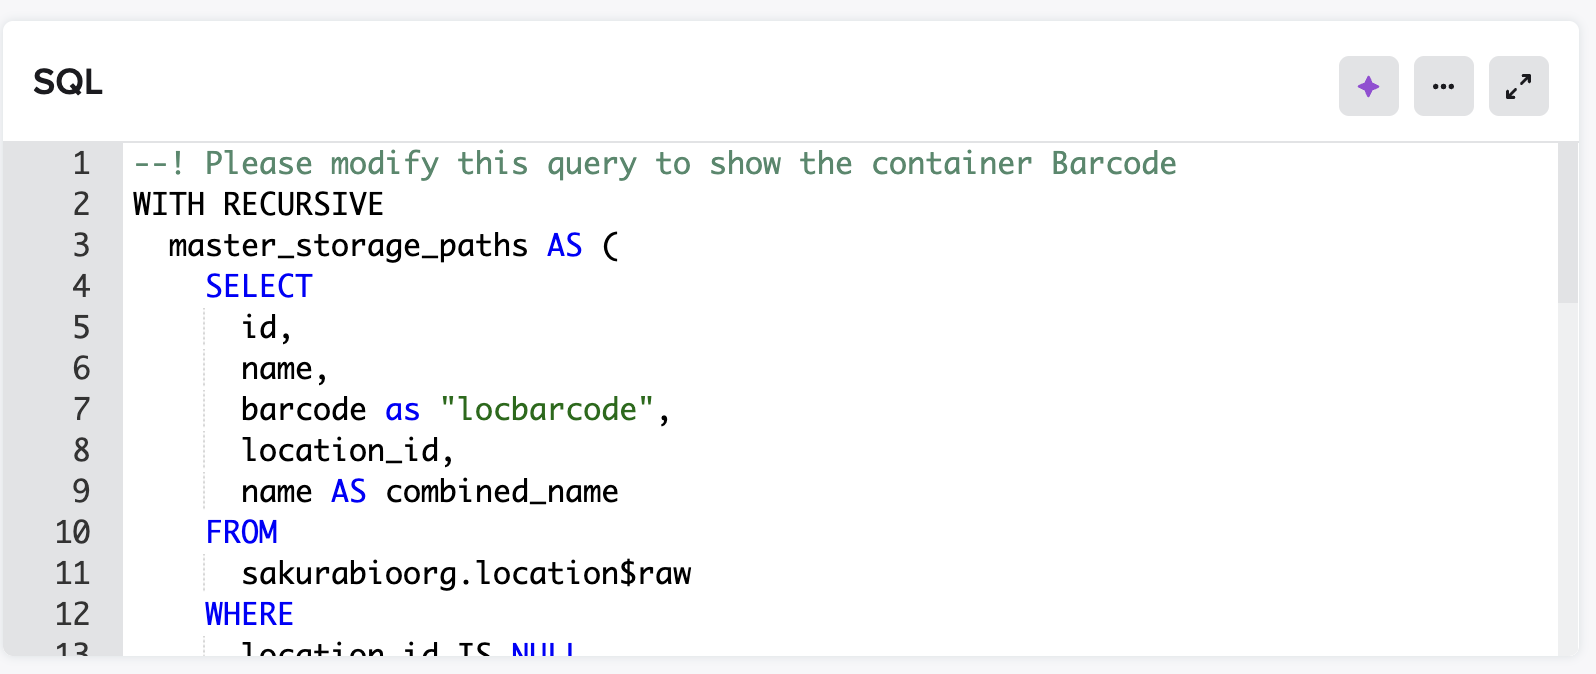This screenshot has height=674, width=1596.
Task: Click the location_id column on line 8
Action: click(x=340, y=451)
